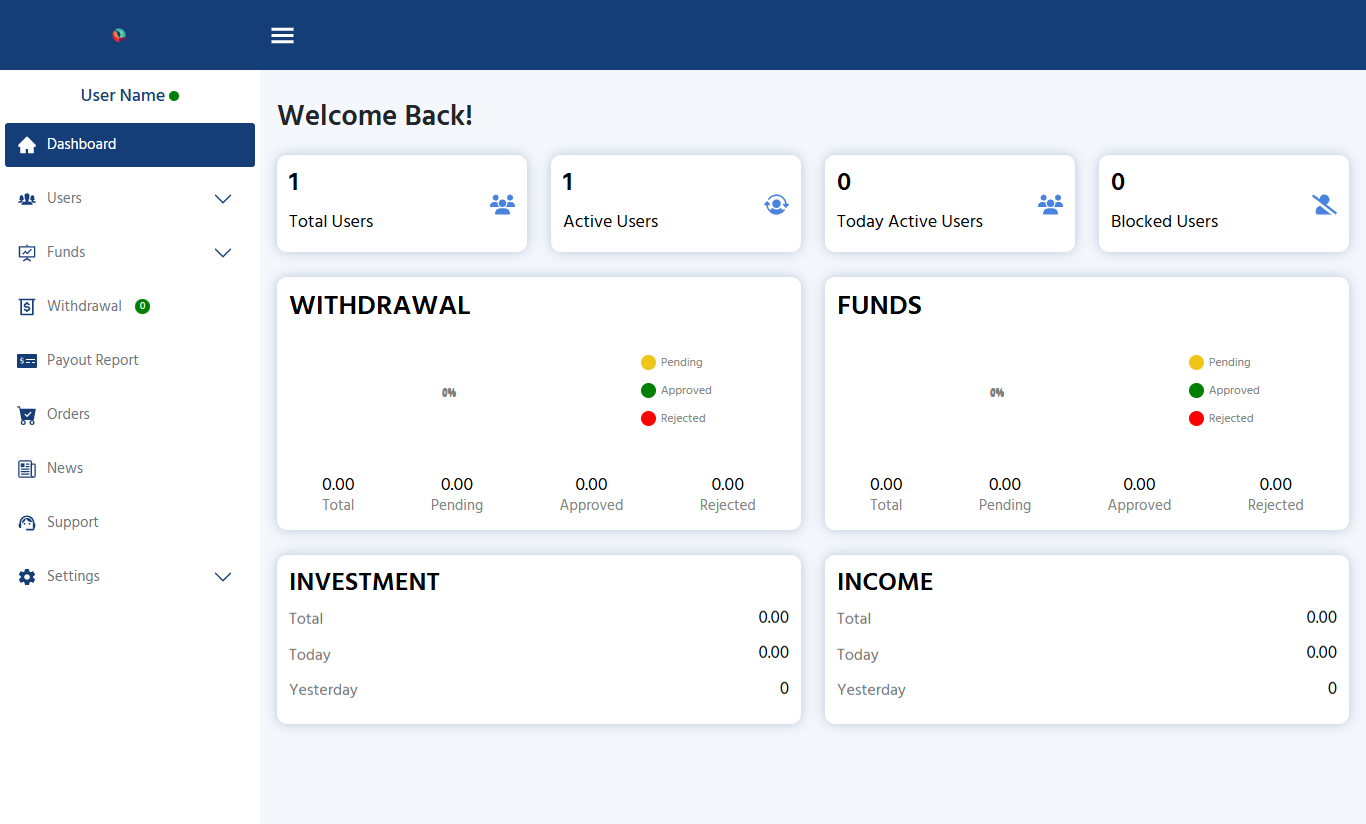Expand the Funds sidebar submenu chevron
The image size is (1366, 824).
pyautogui.click(x=223, y=253)
